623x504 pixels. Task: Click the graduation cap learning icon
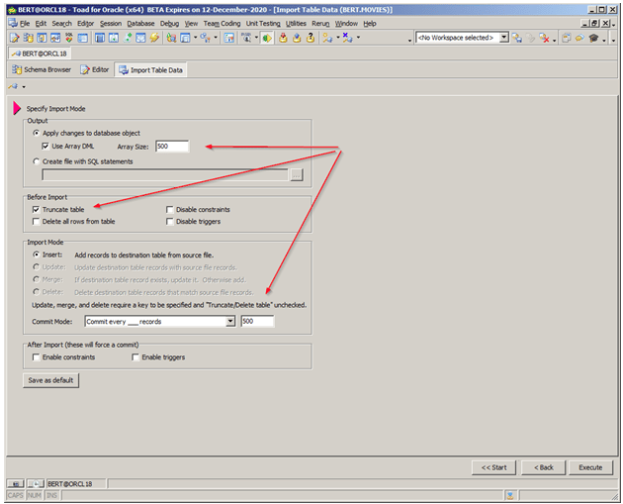pyautogui.click(x=594, y=38)
